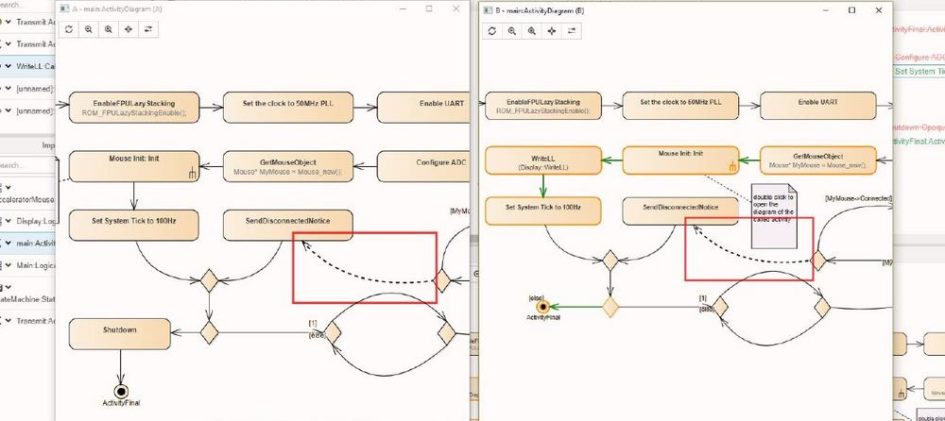
Task: Click the lower Search field in left panel
Action: (x=28, y=165)
